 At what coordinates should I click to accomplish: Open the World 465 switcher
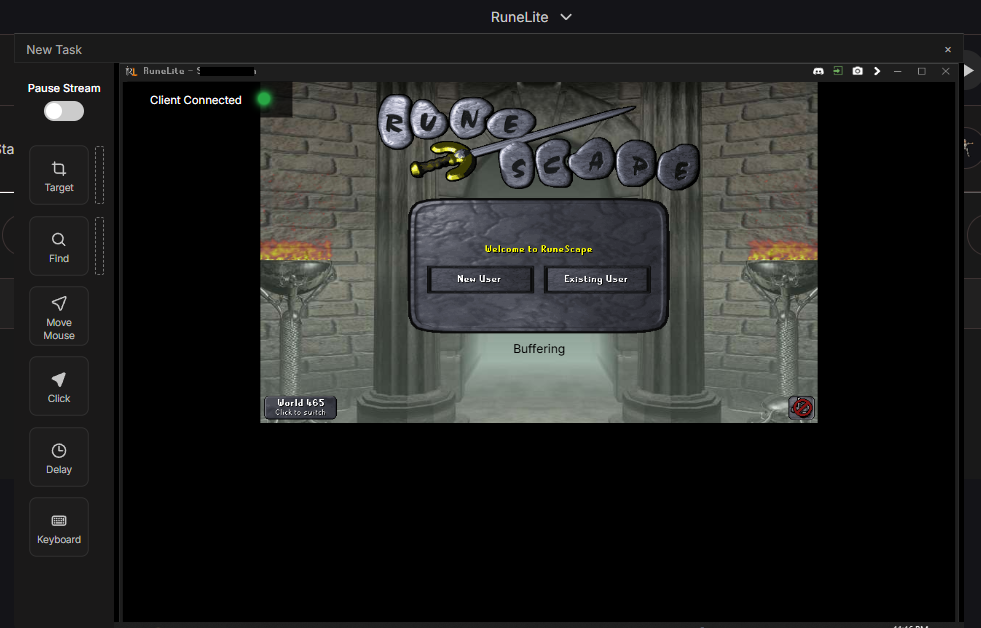(x=300, y=407)
